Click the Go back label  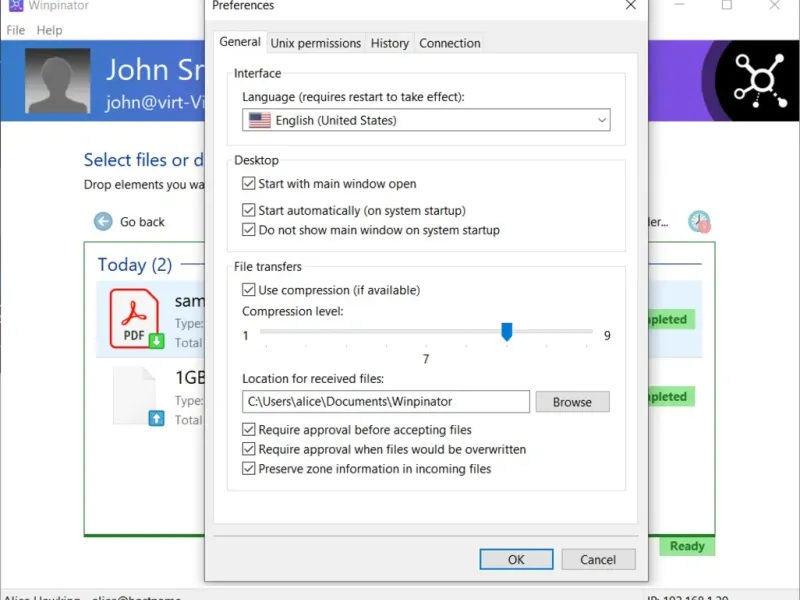(142, 222)
